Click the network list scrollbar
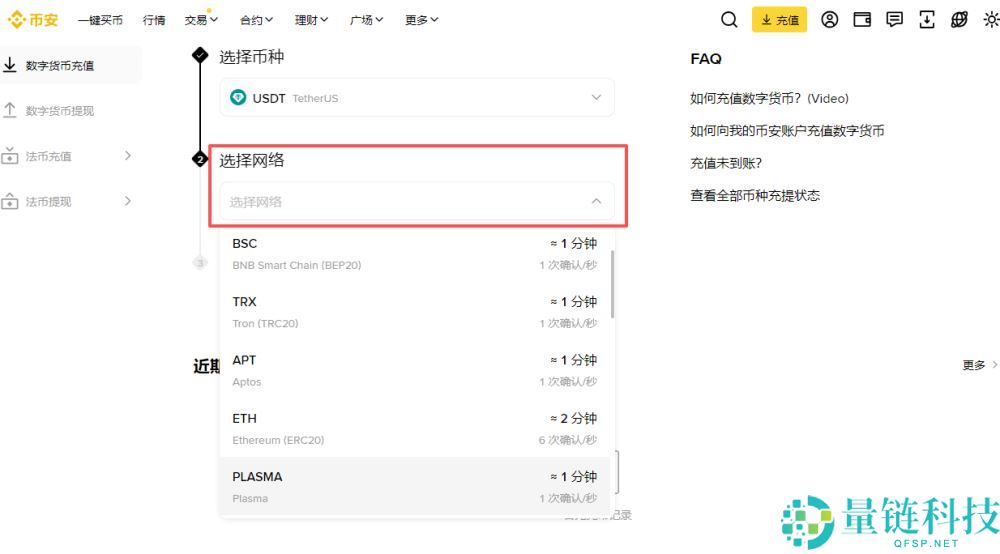 coord(613,284)
